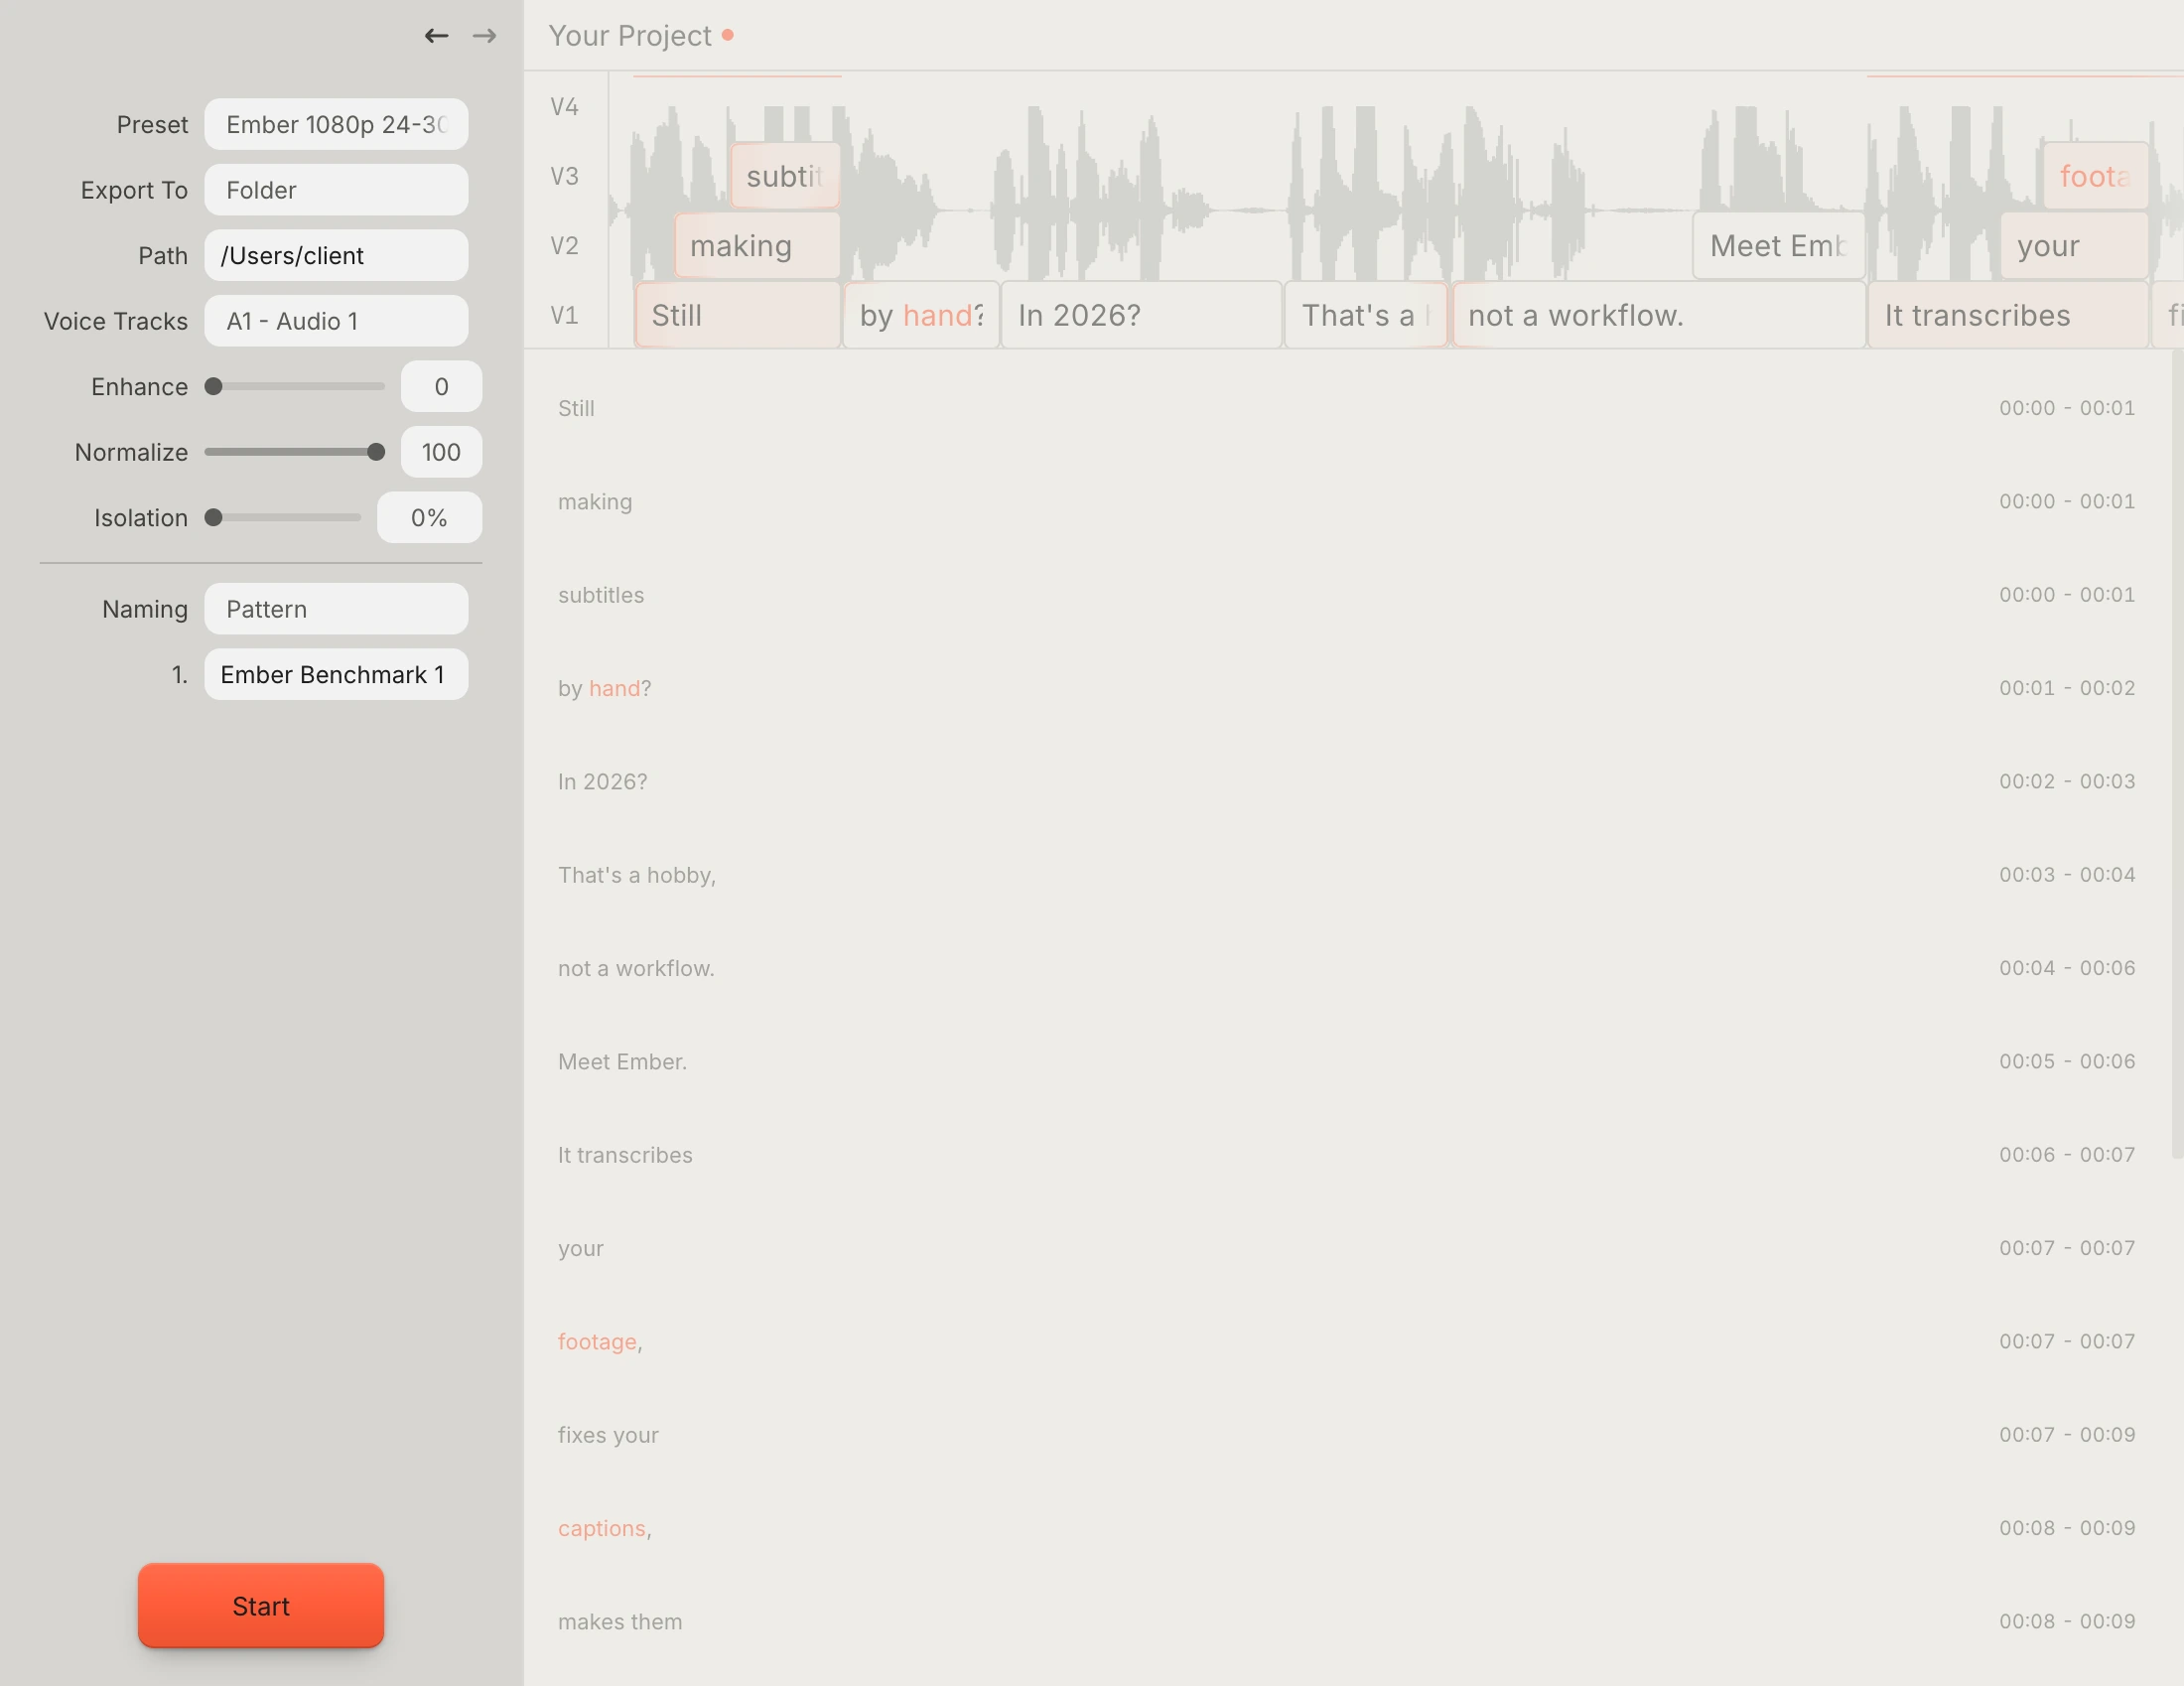The height and width of the screenshot is (1686, 2184).
Task: Select the 'by hand?' timeline clip
Action: coord(921,316)
